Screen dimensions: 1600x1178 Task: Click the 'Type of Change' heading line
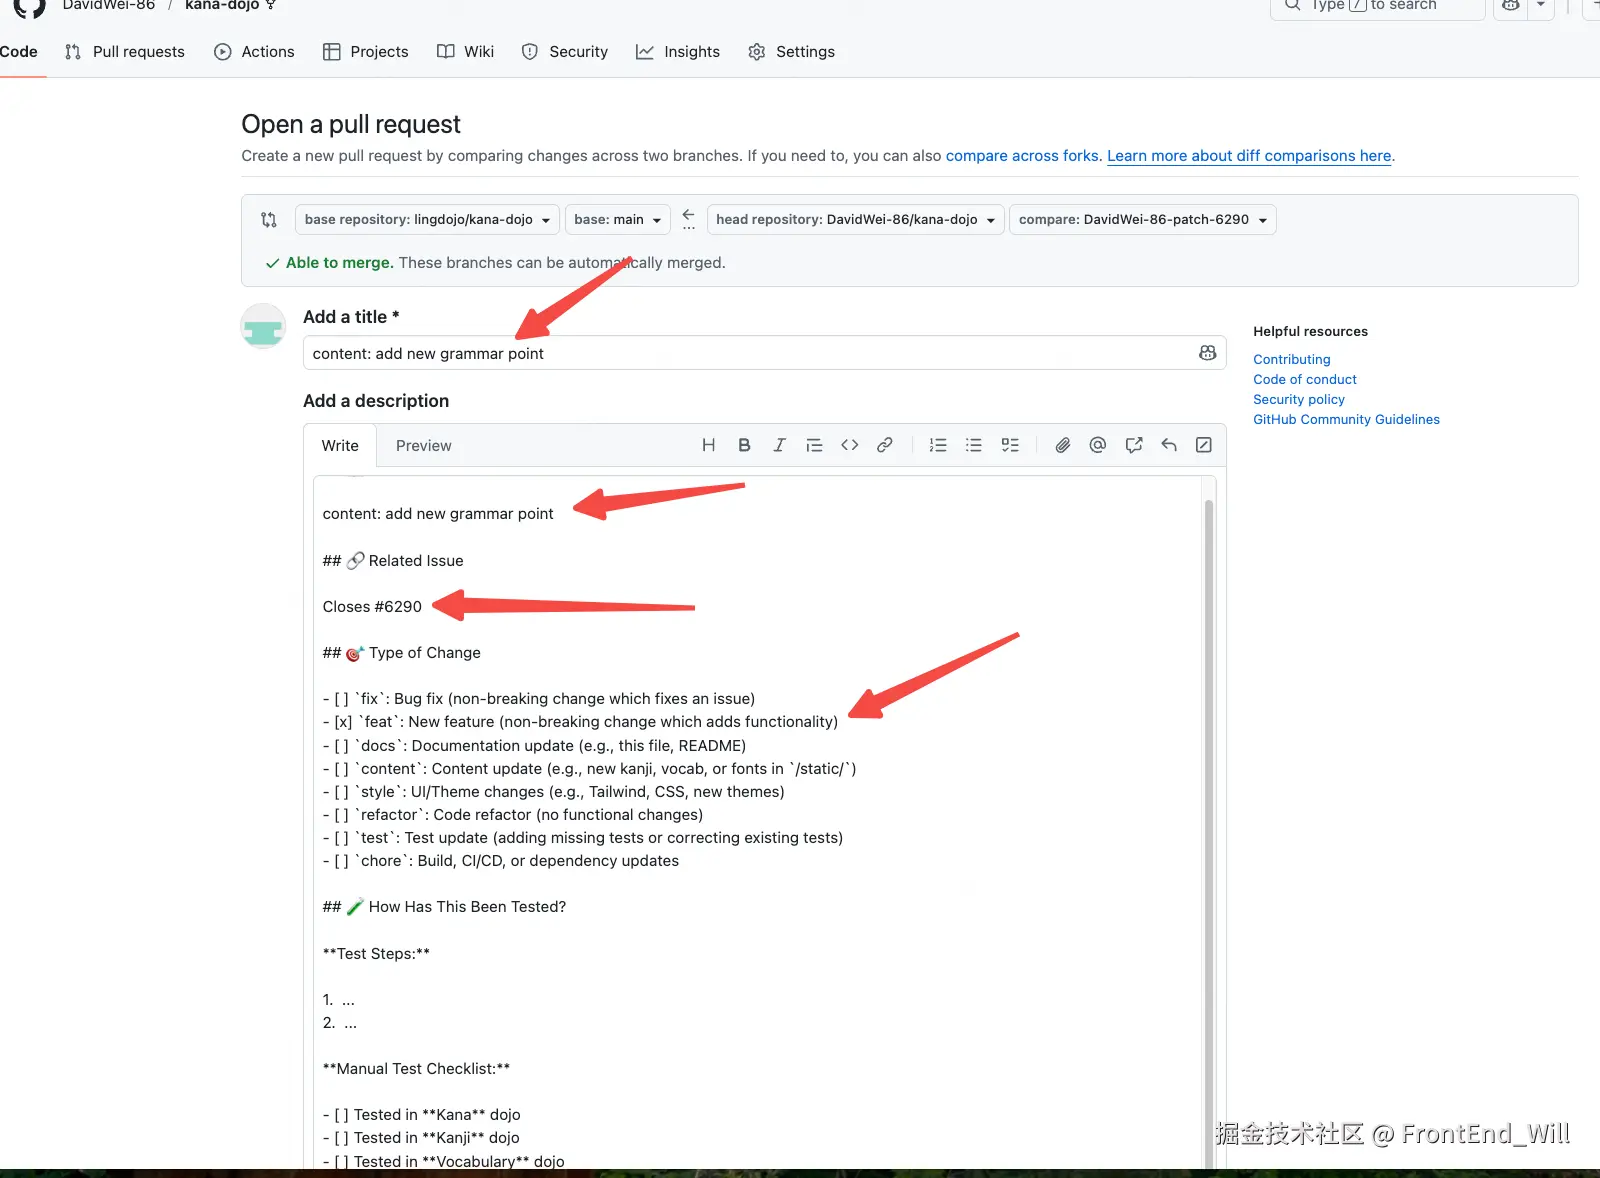tap(401, 653)
